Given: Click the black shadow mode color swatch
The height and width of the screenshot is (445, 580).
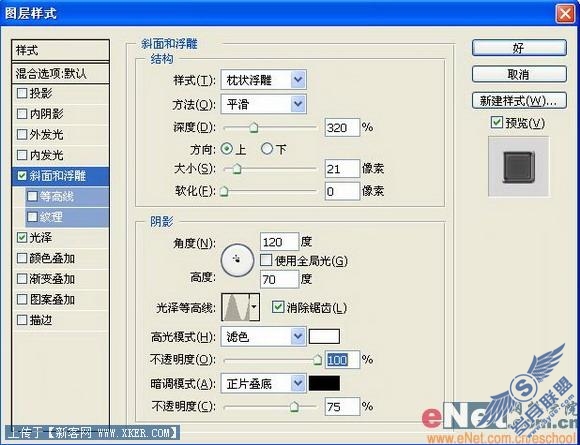Looking at the screenshot, I should (324, 384).
